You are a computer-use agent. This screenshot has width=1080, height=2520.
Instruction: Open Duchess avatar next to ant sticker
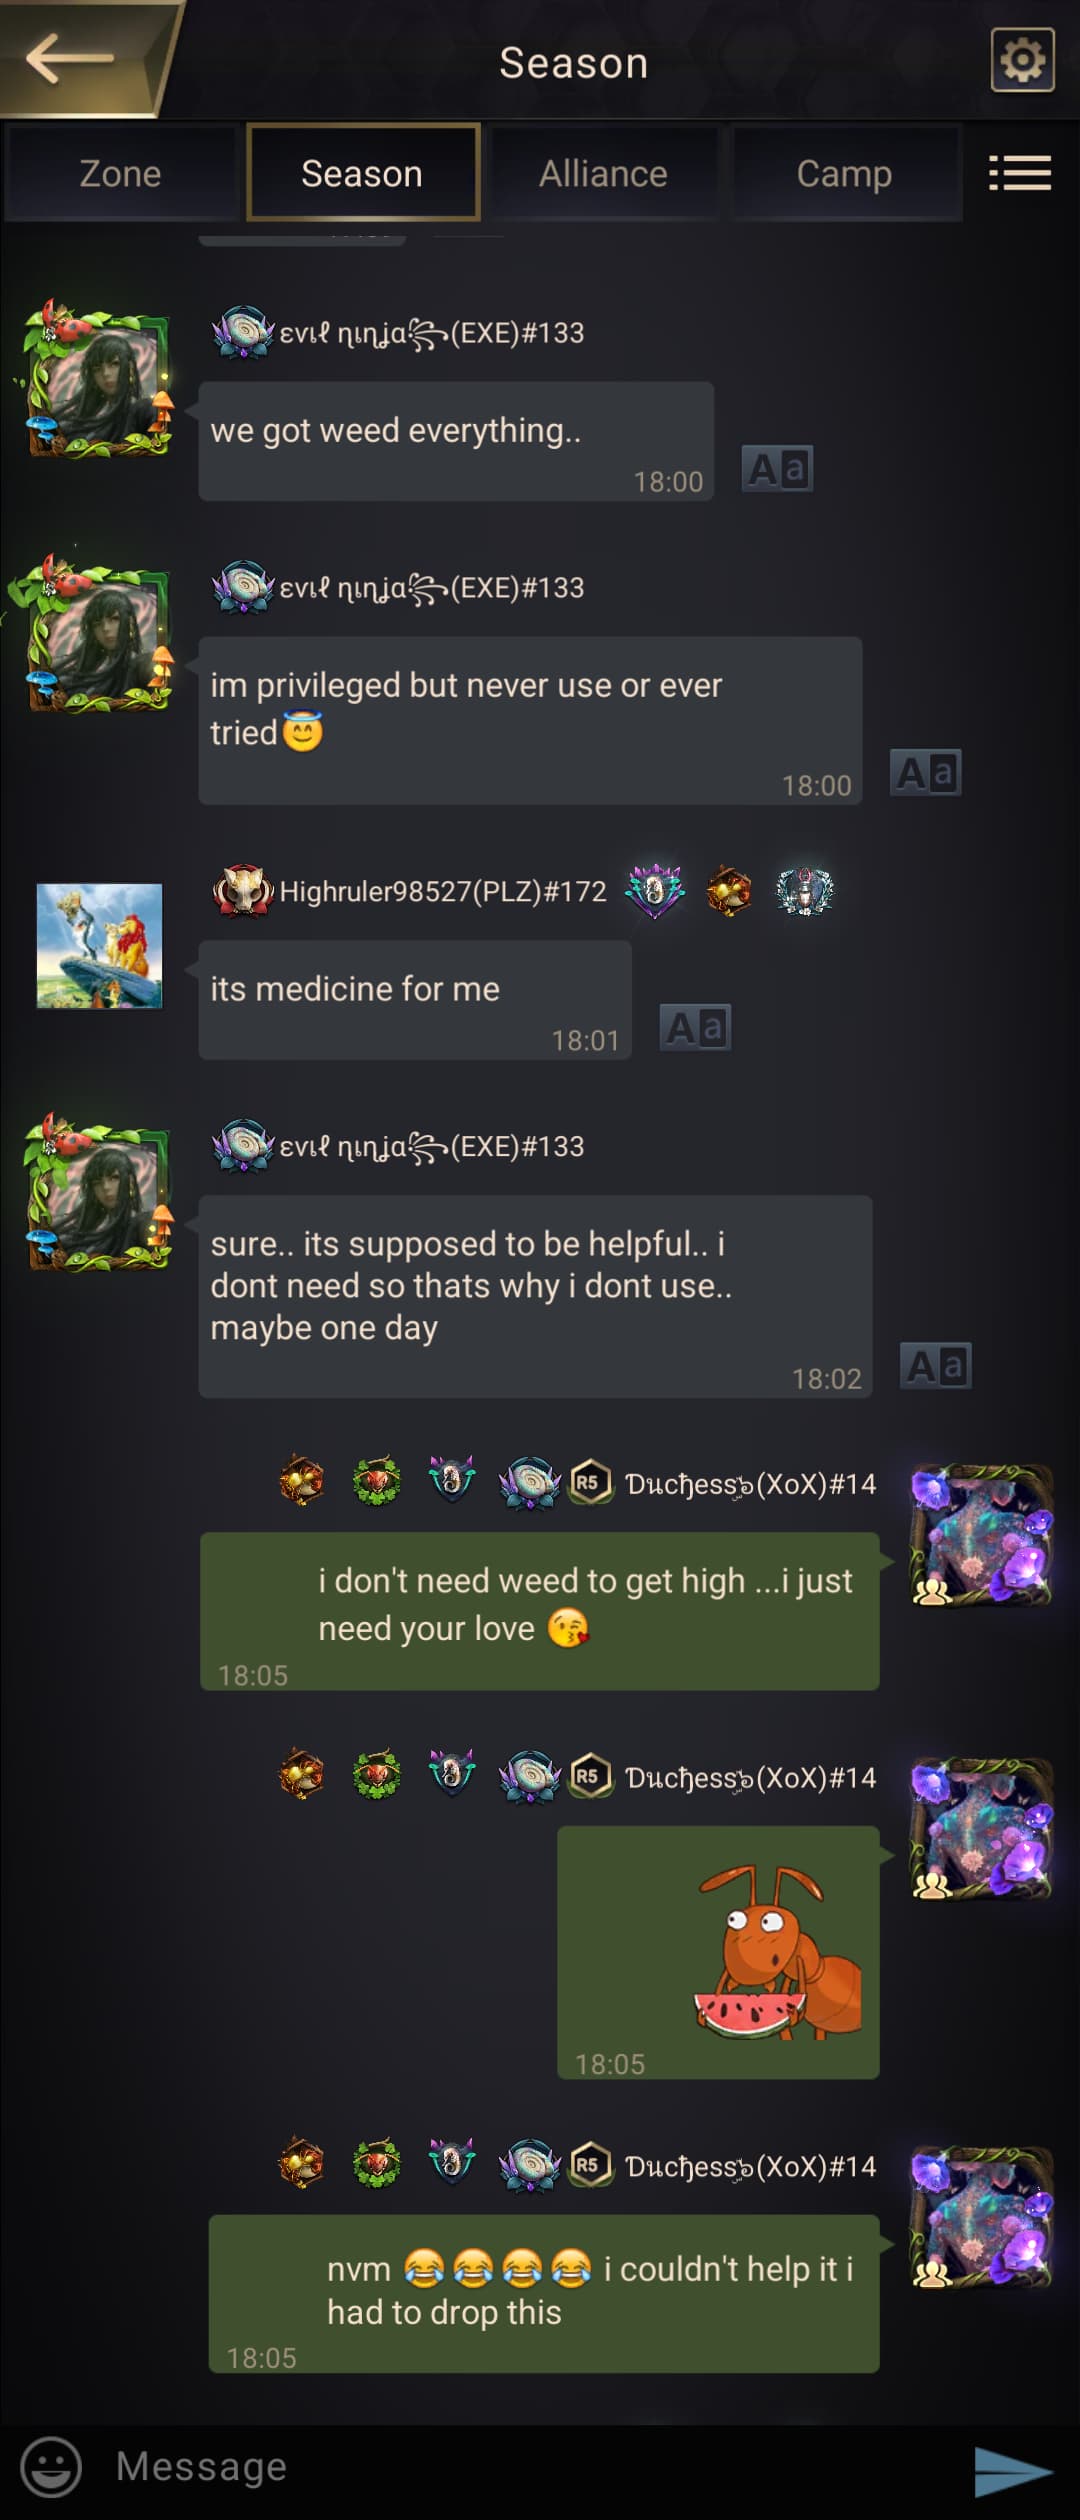(981, 1828)
